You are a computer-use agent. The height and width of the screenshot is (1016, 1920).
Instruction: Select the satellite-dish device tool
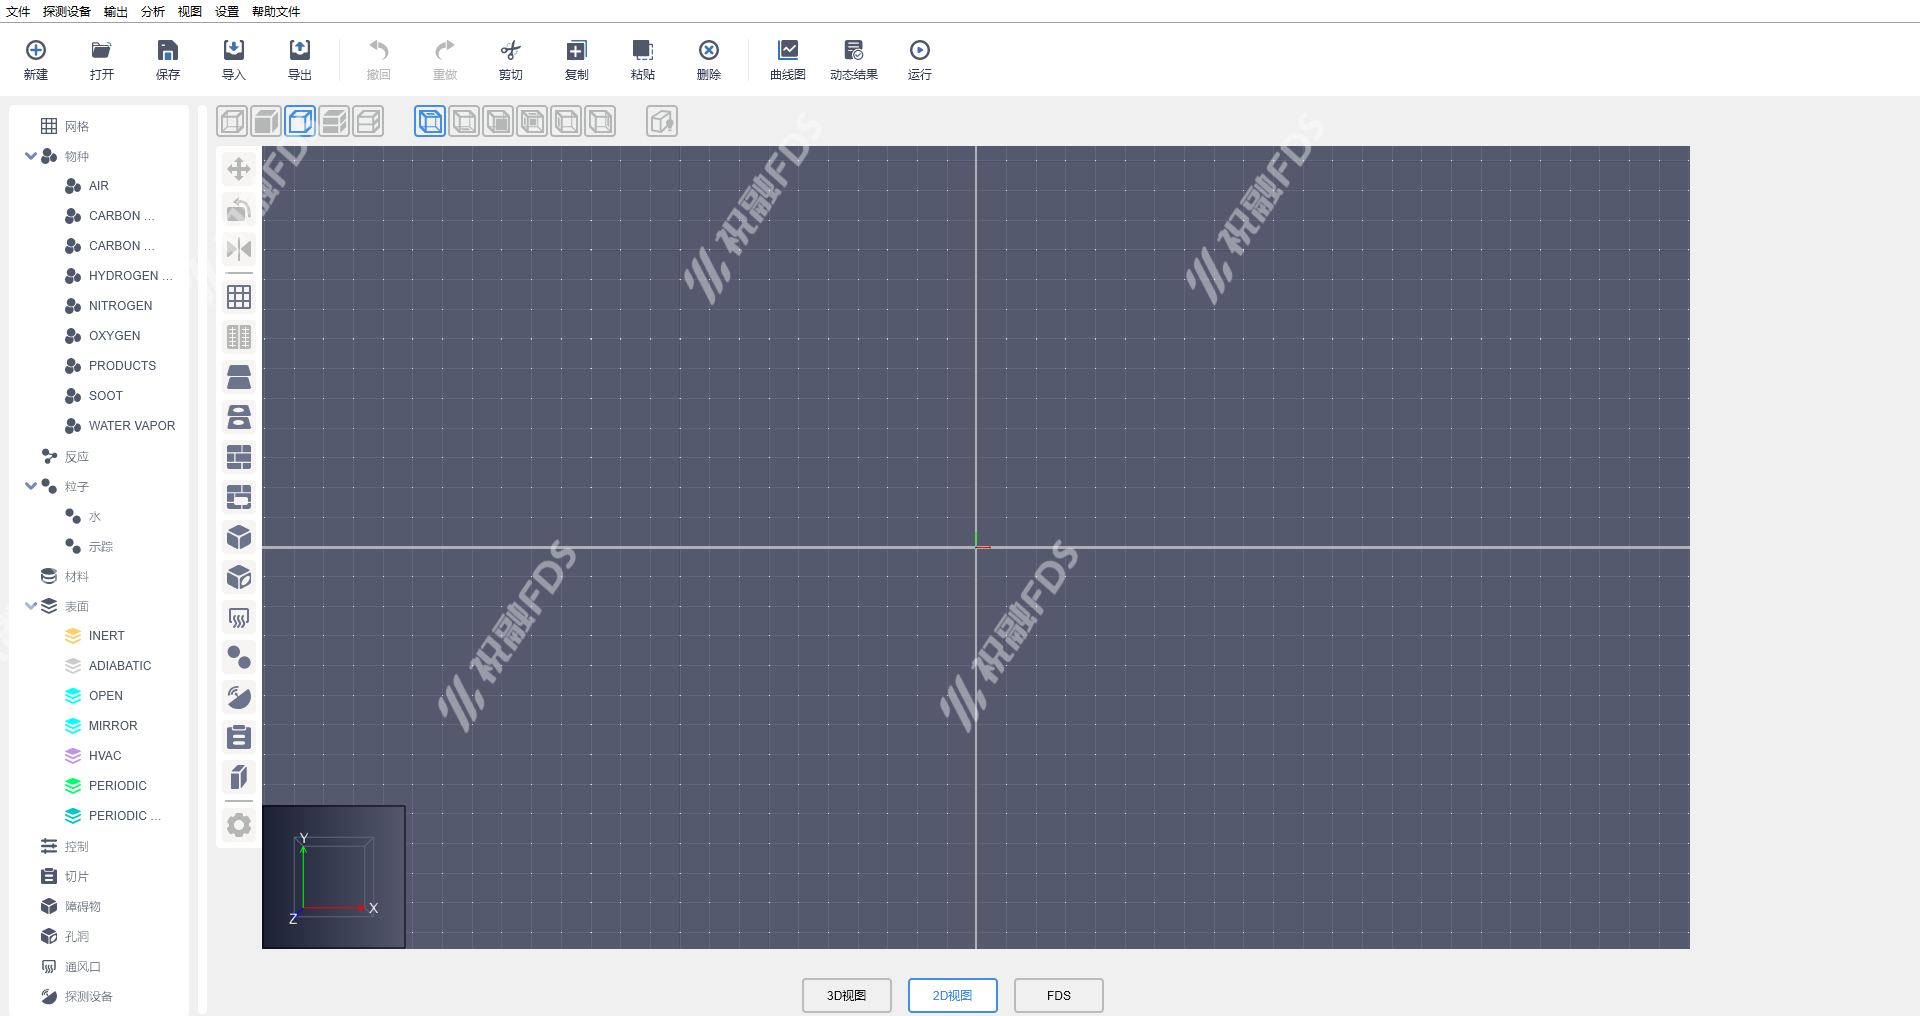click(239, 697)
